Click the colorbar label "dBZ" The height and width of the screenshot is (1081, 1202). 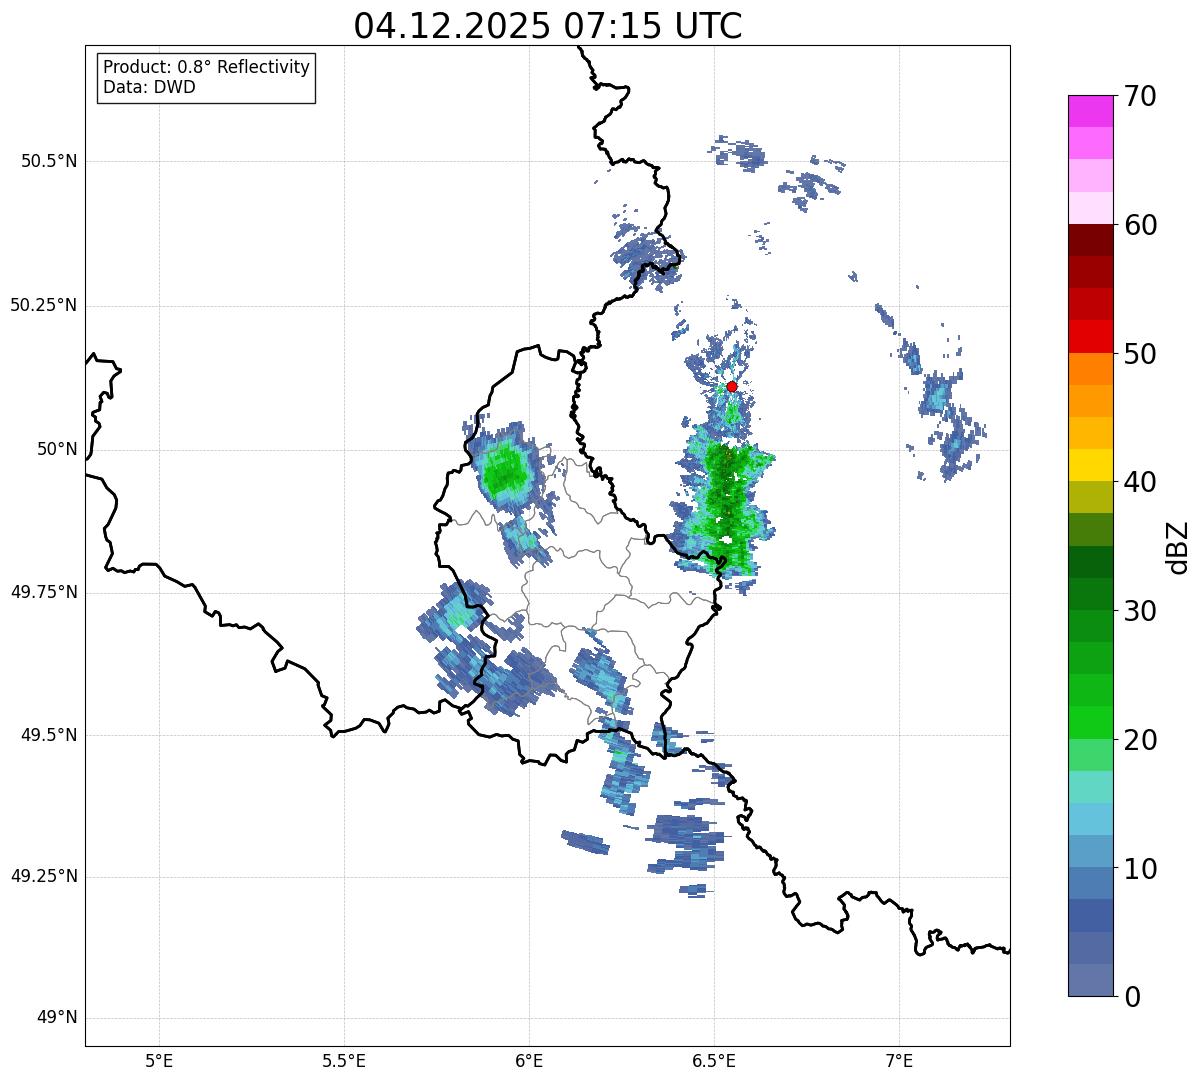tap(1178, 547)
